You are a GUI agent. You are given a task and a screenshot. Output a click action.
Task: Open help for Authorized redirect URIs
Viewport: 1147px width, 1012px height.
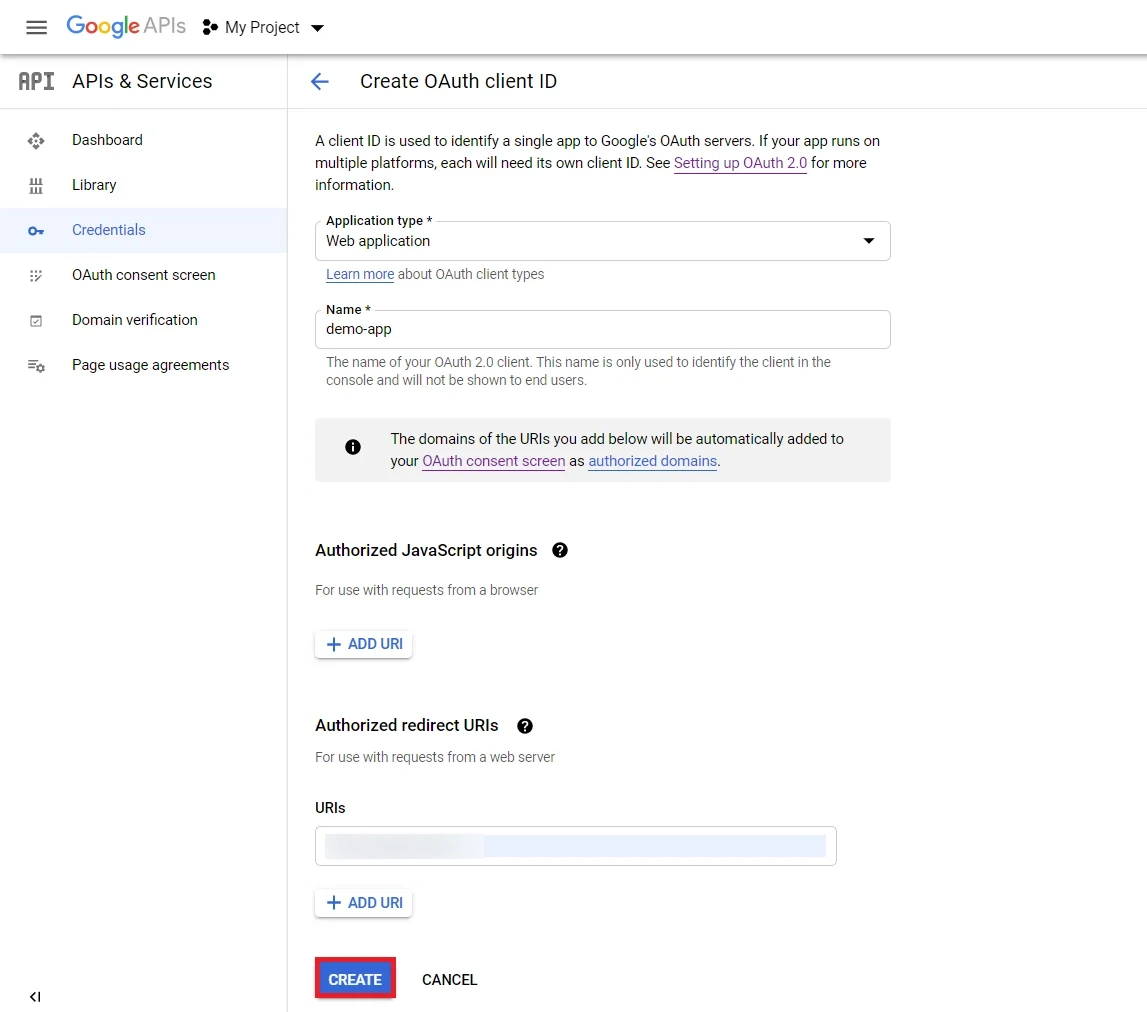(524, 725)
